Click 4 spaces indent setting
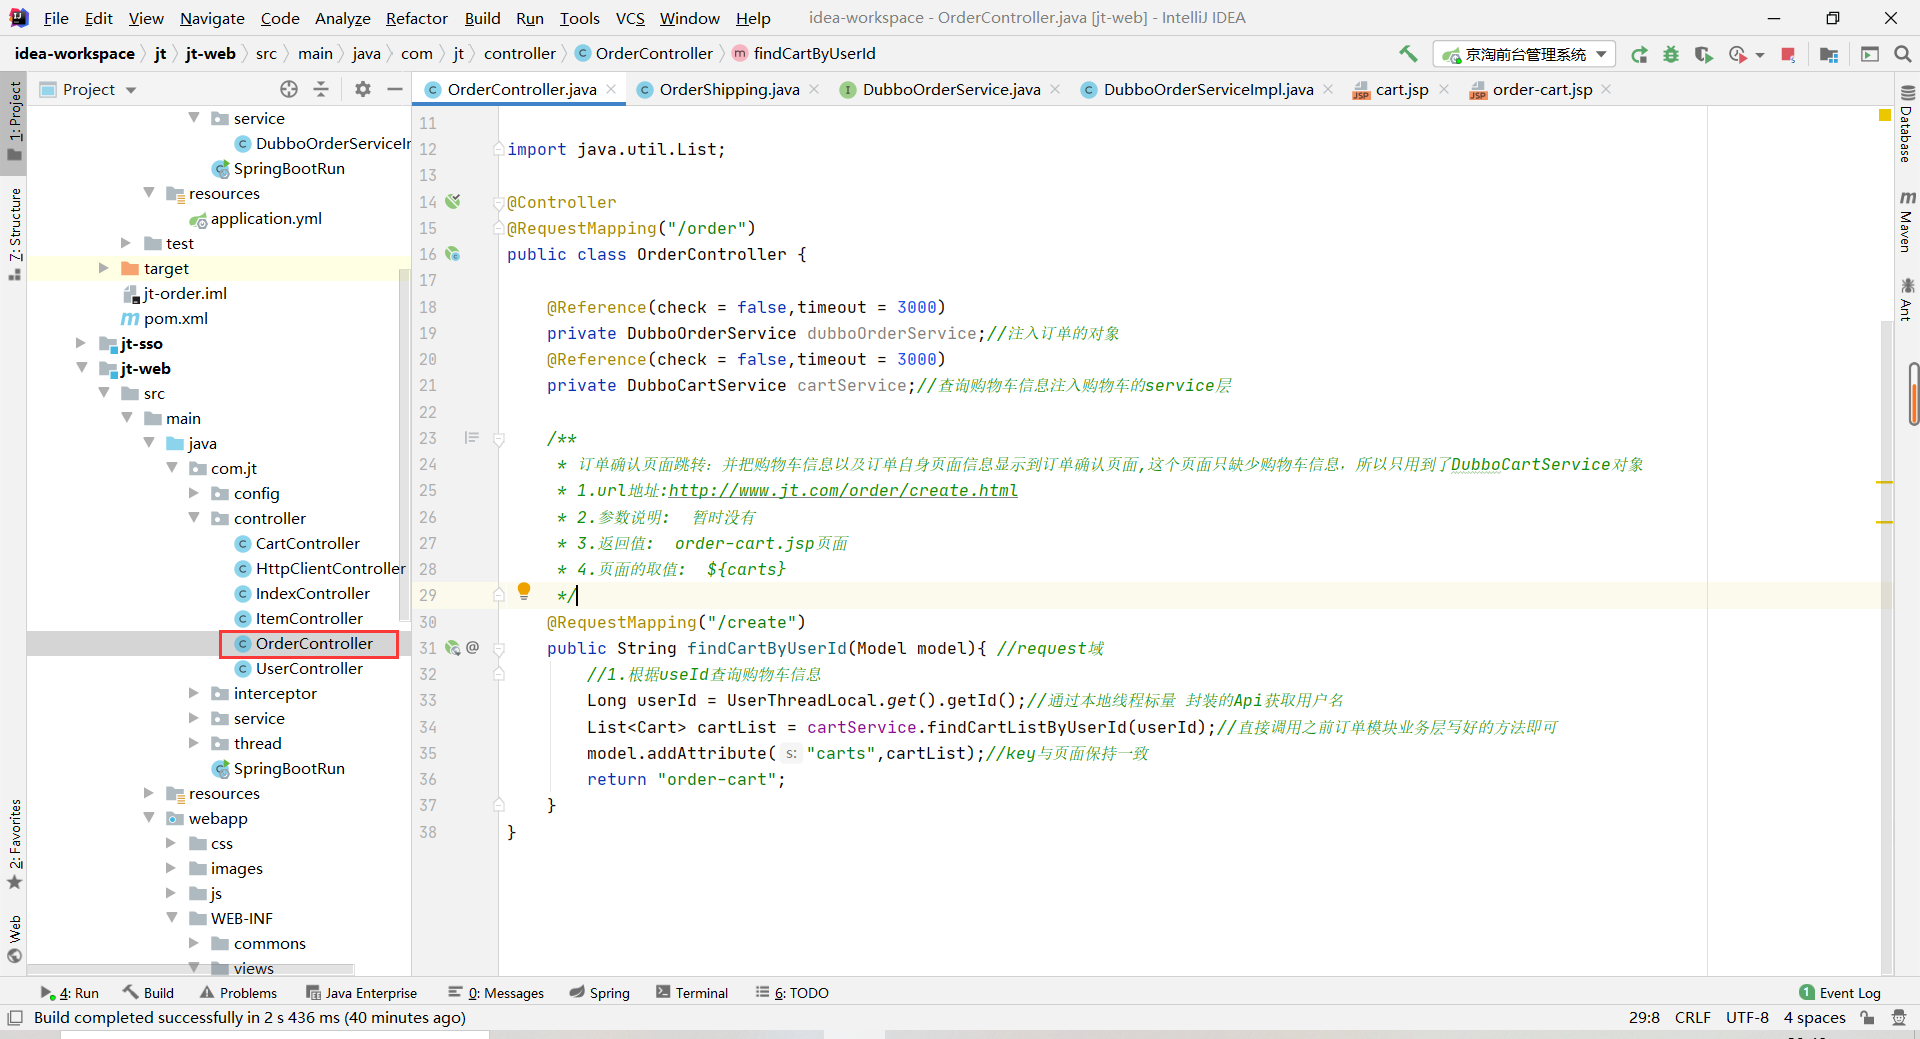Screen dimensions: 1920x1039 click(1814, 1018)
